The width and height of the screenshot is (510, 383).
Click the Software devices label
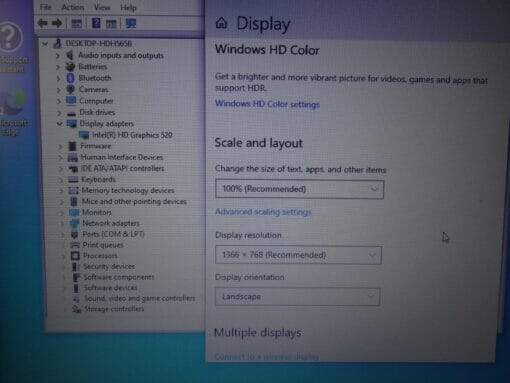pos(110,288)
